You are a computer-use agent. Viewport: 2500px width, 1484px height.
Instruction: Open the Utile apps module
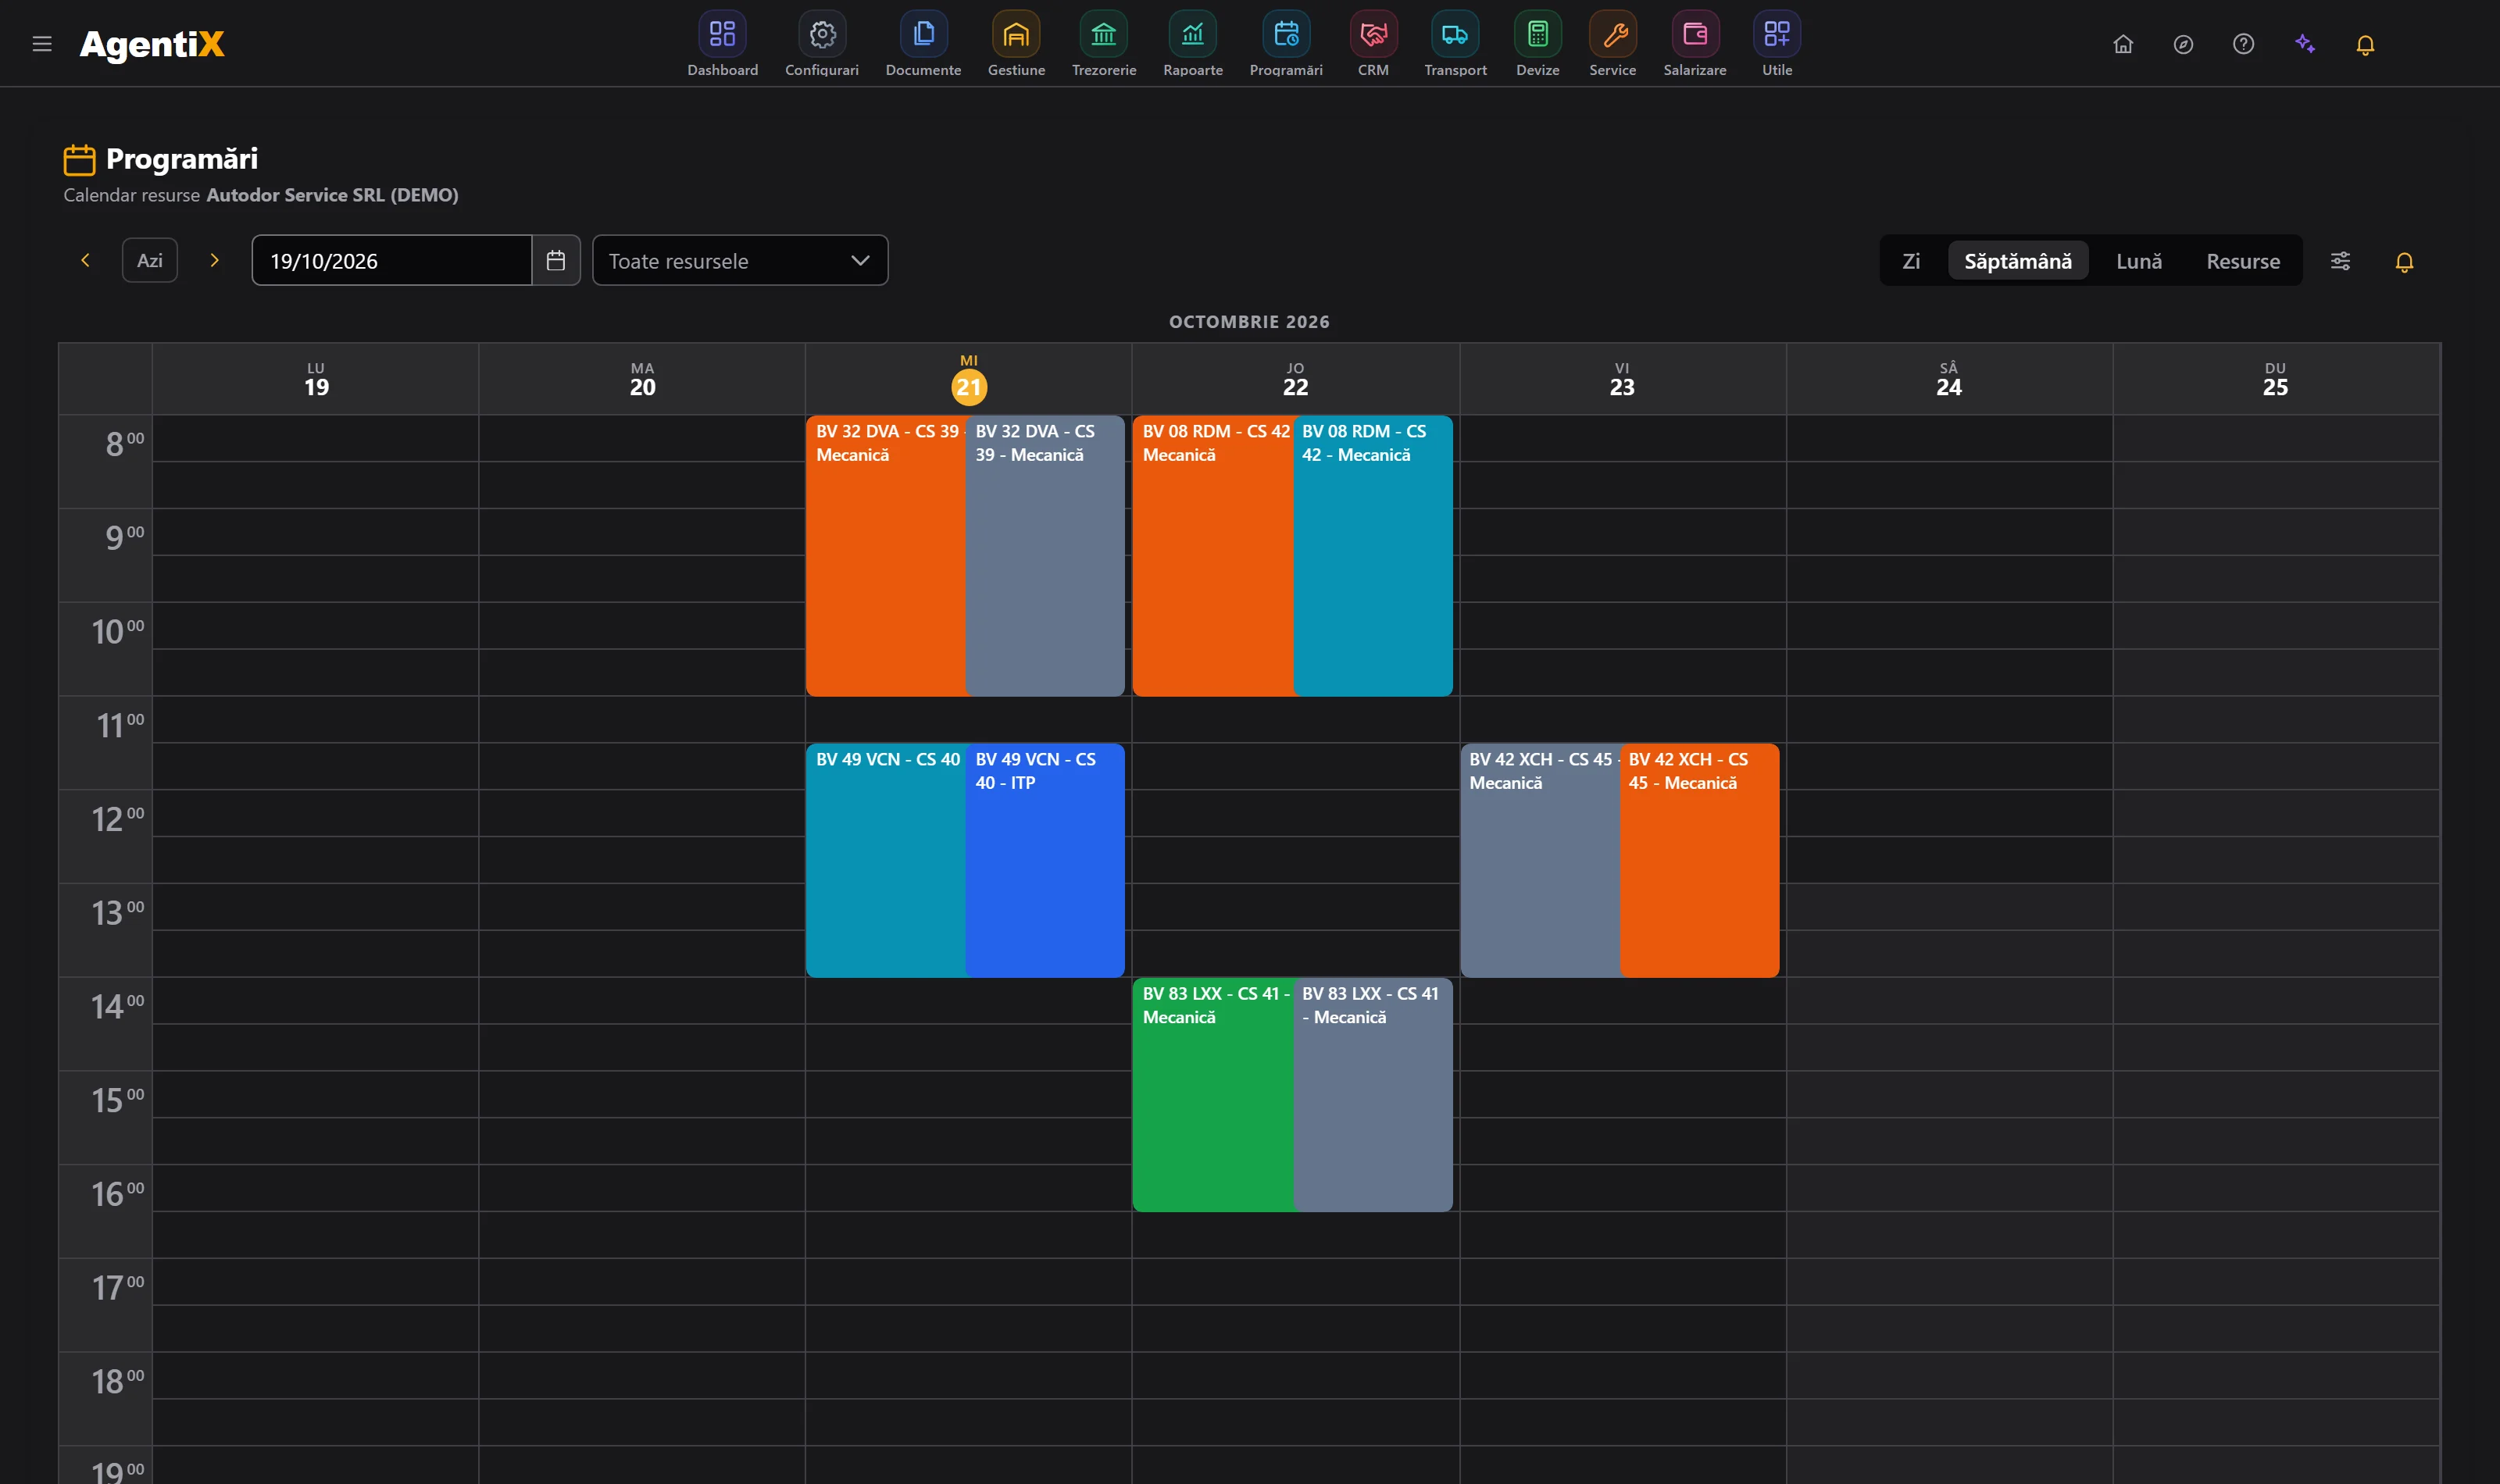click(x=1777, y=45)
